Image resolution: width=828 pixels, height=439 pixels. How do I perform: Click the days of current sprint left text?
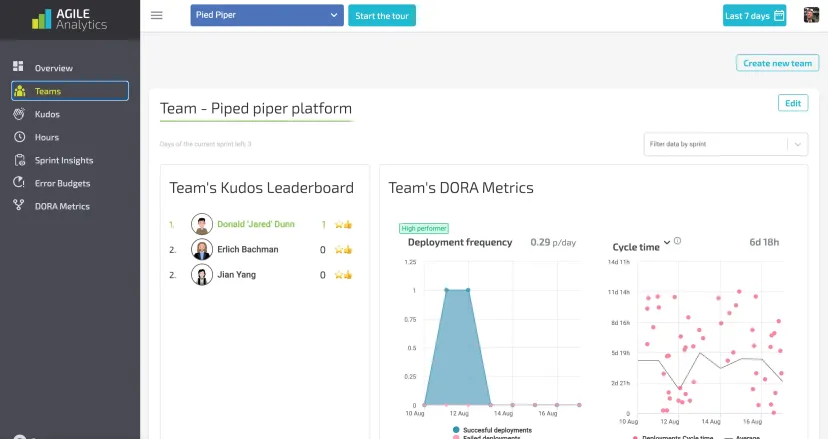click(x=205, y=144)
